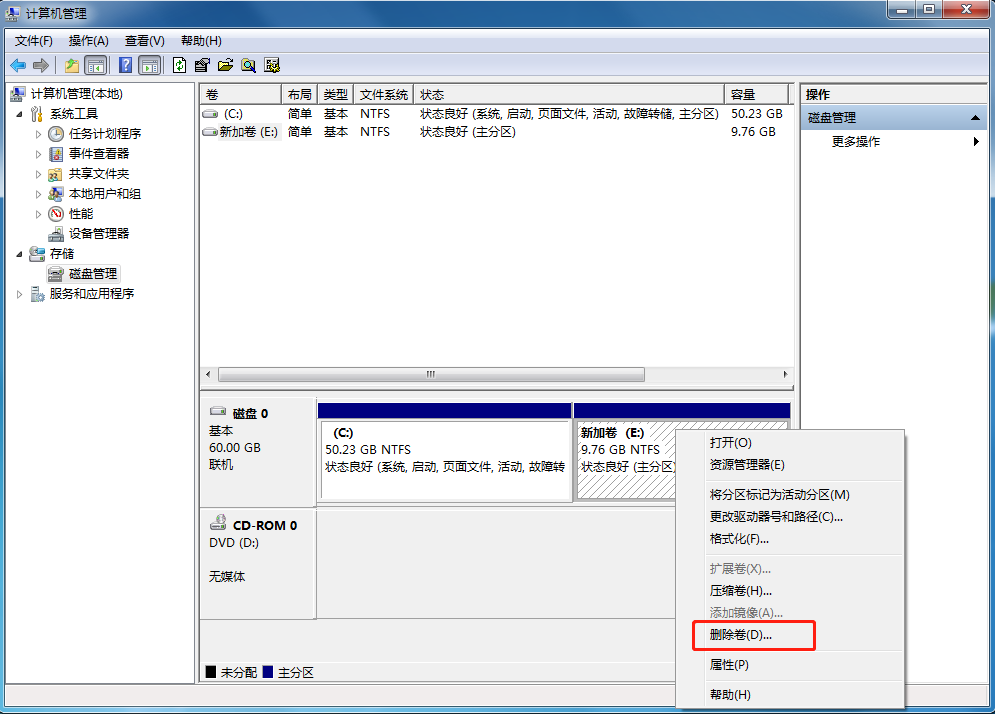Expand the 本地用户和组 node
Image resolution: width=995 pixels, height=714 pixels.
coord(38,194)
